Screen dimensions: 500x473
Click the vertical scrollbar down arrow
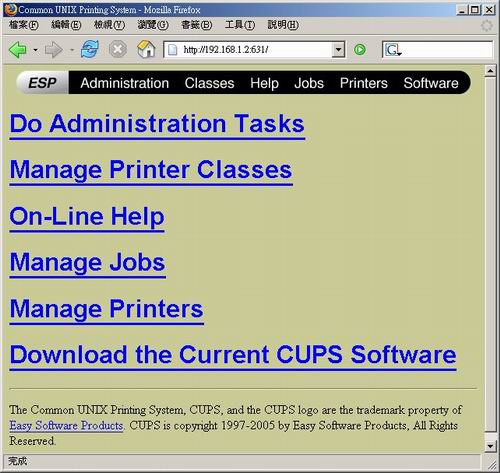coord(490,446)
